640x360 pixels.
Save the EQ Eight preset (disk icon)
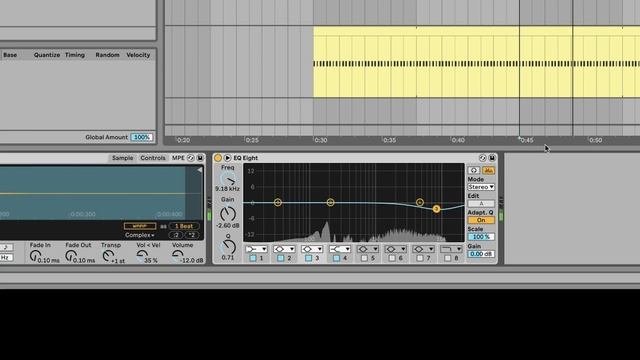pos(492,158)
